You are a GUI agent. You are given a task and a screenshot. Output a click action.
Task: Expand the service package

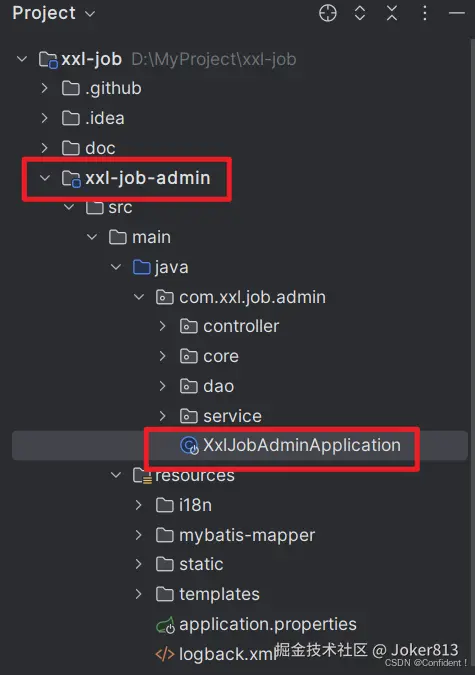coord(162,416)
